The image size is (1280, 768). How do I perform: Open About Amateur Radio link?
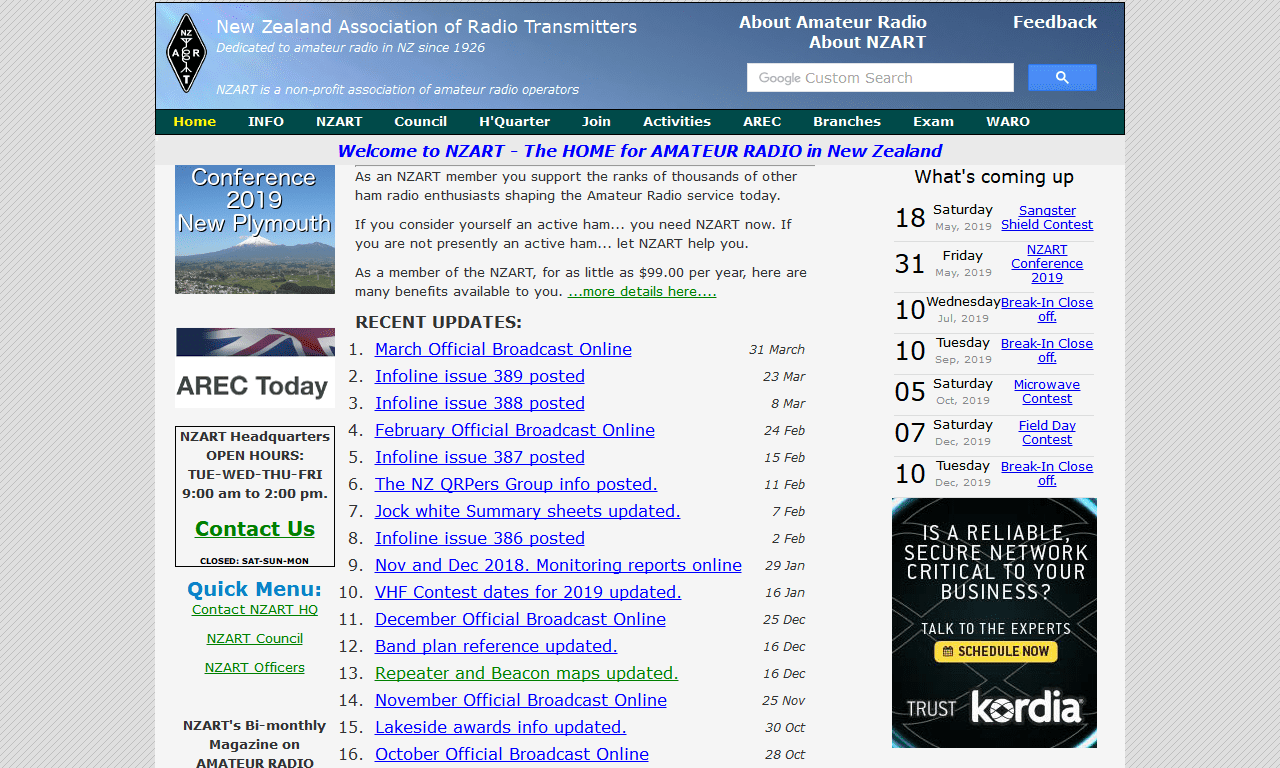(x=833, y=22)
